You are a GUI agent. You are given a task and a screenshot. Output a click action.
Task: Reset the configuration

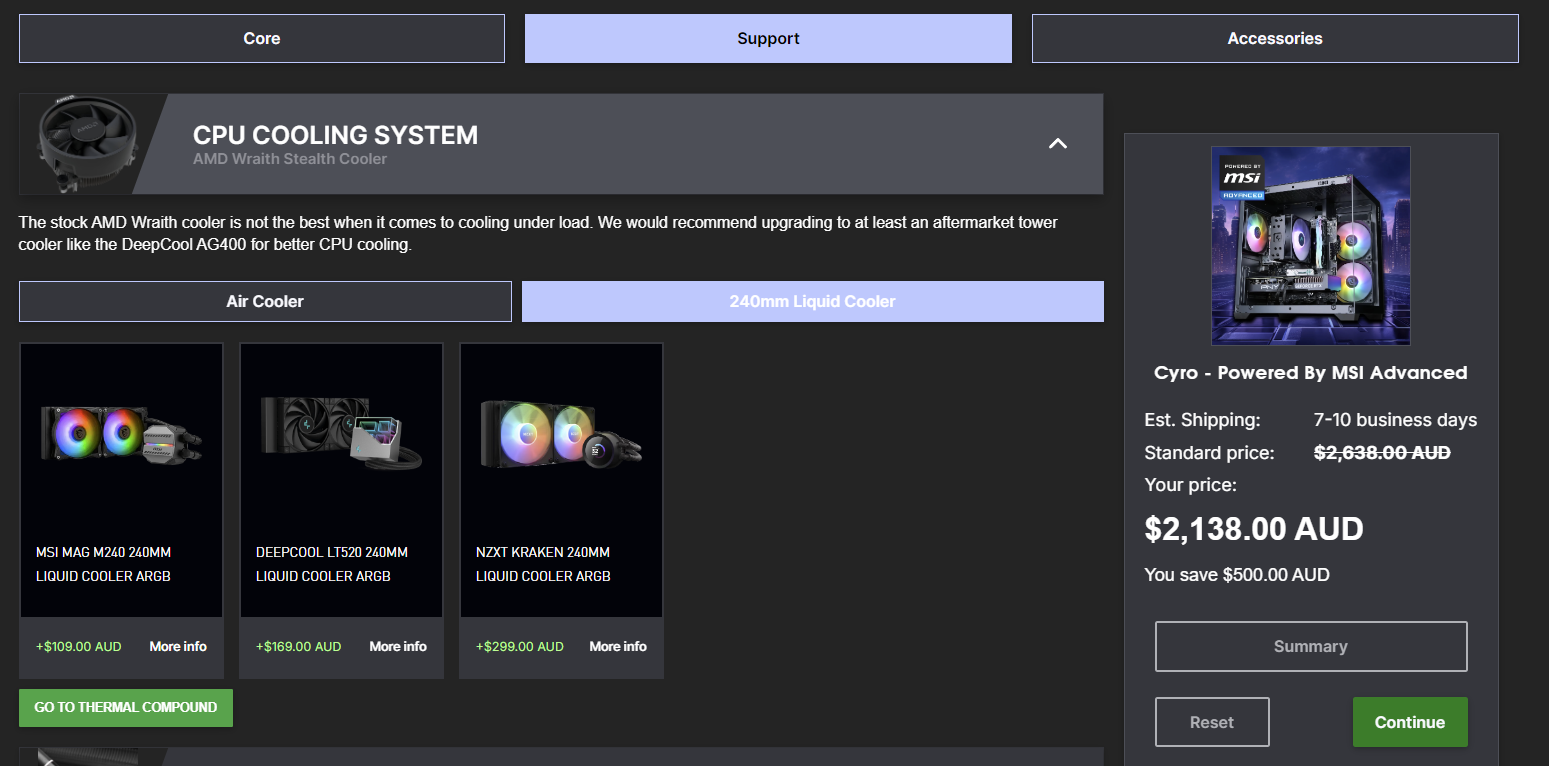click(x=1212, y=722)
